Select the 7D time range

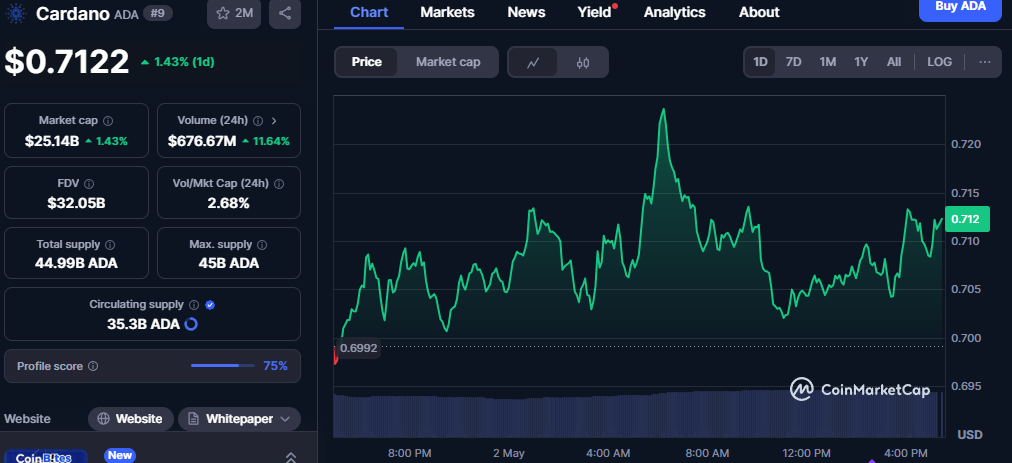793,62
